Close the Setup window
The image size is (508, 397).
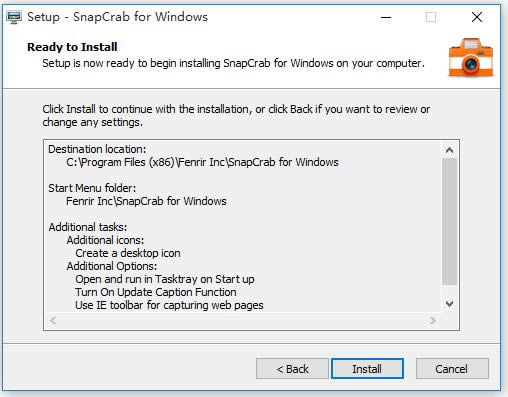pyautogui.click(x=477, y=17)
